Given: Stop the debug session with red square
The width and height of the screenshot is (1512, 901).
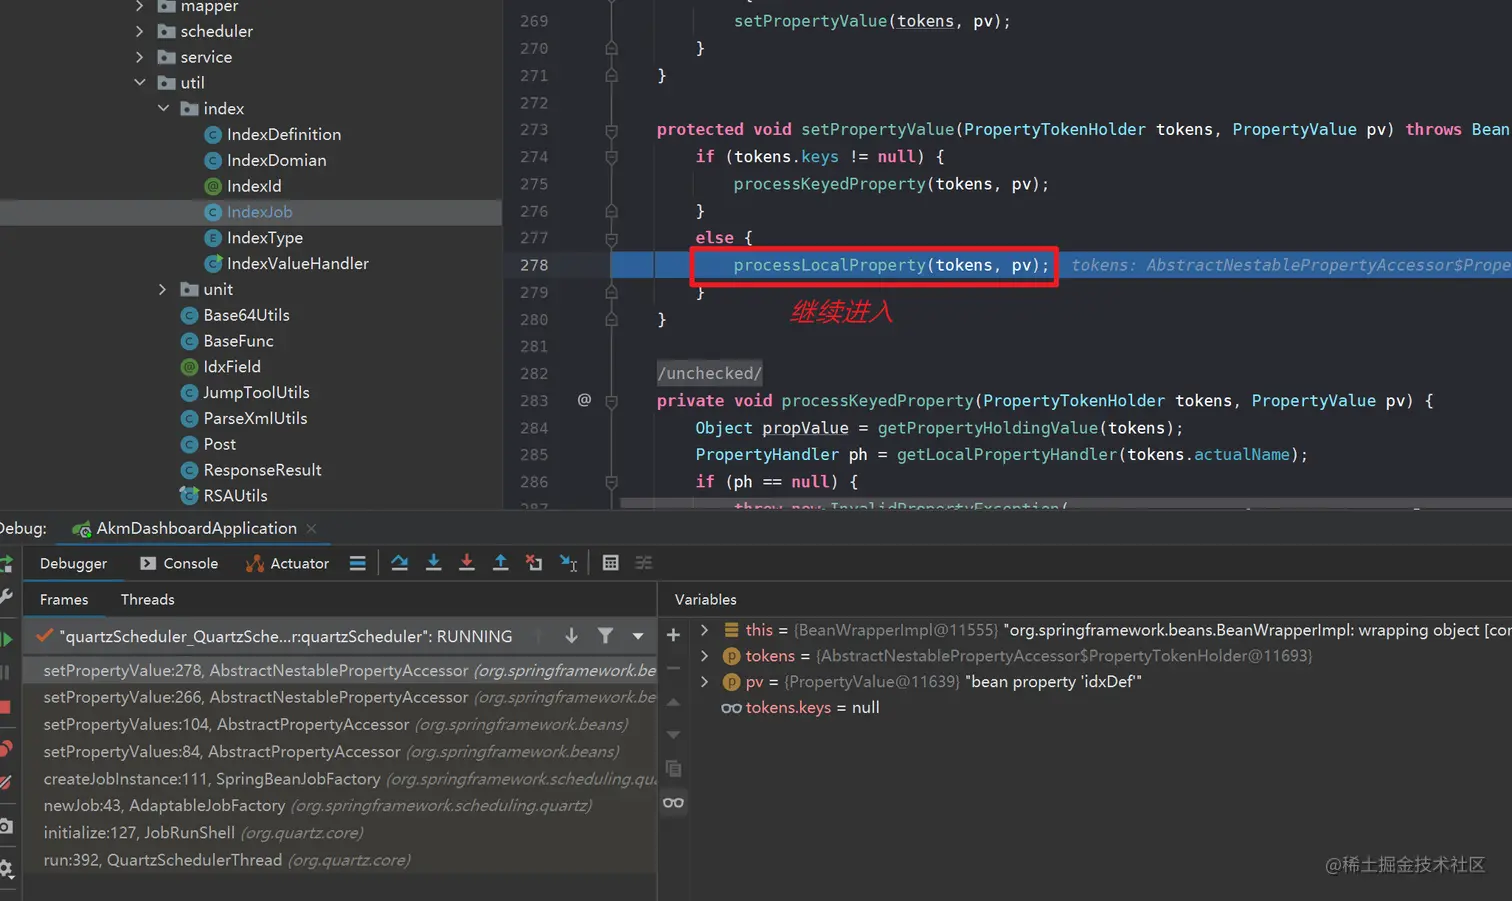Looking at the screenshot, I should [5, 707].
